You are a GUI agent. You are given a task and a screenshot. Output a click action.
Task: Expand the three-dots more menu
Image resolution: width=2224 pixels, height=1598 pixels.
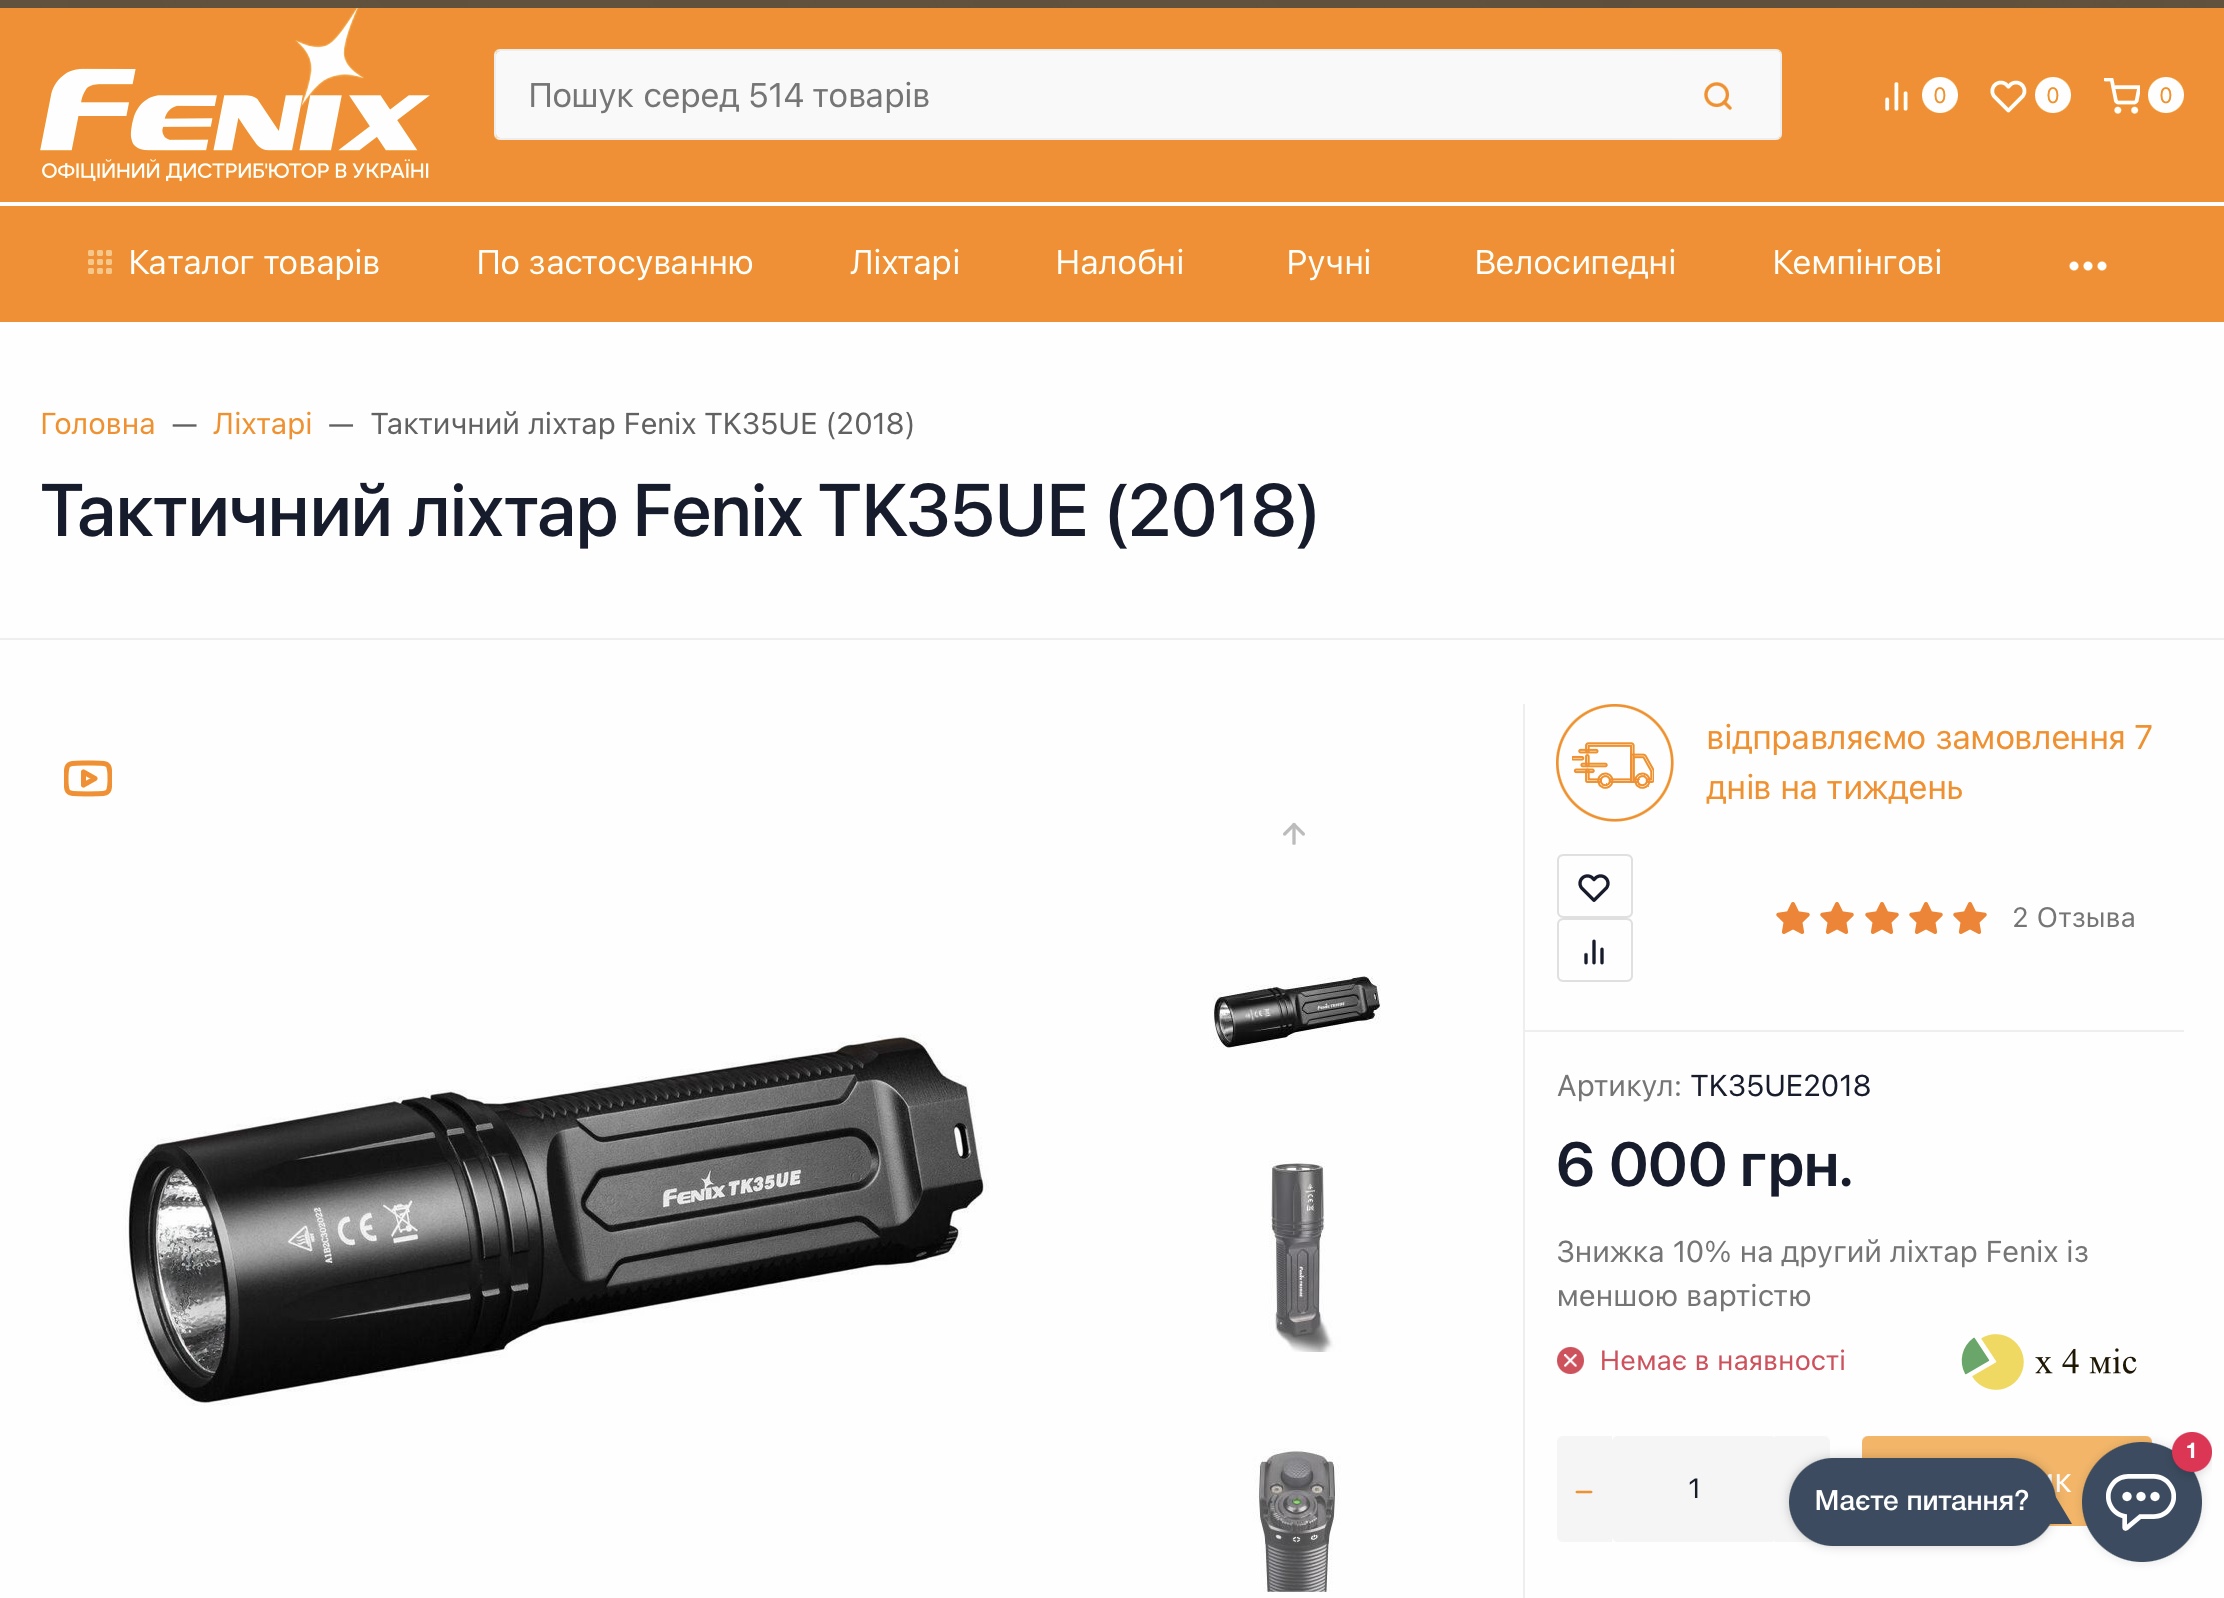pyautogui.click(x=2087, y=265)
